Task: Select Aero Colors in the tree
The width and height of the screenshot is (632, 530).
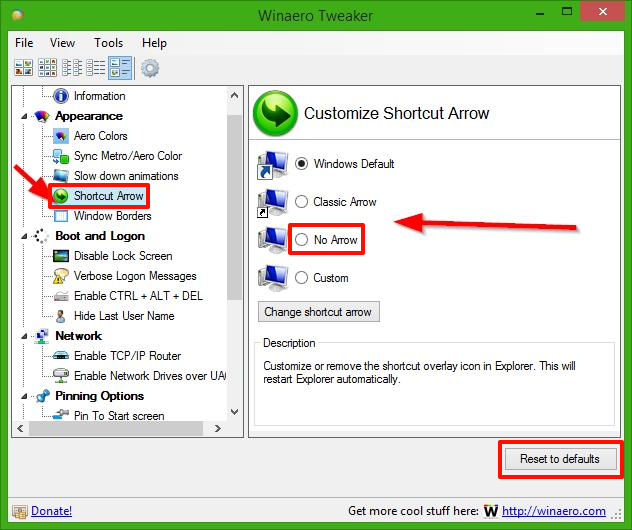Action: 101,136
